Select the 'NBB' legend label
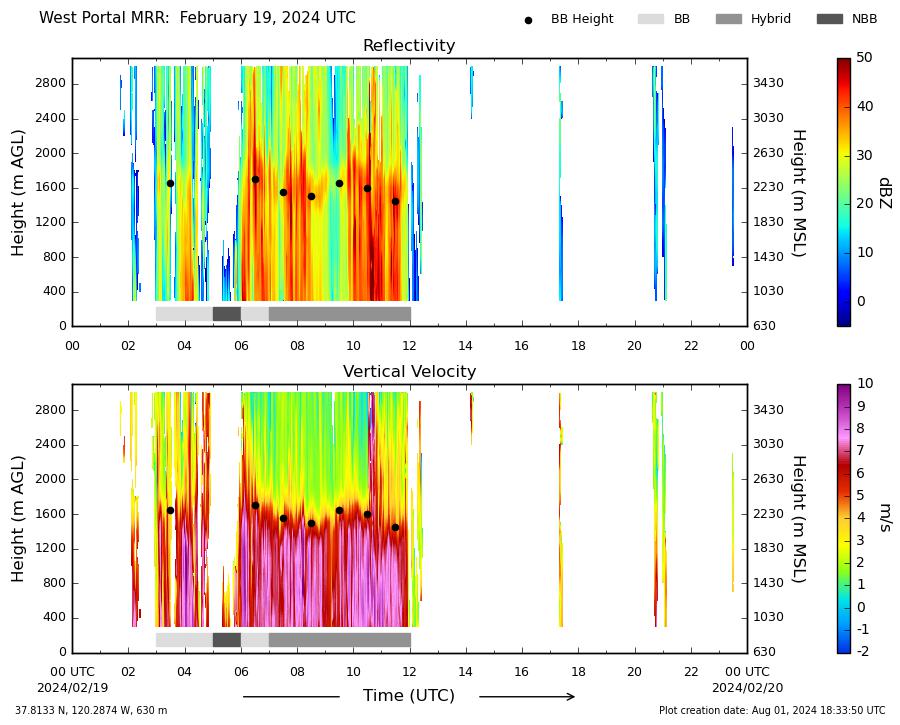Screen dimensions: 900x725 coord(864,19)
